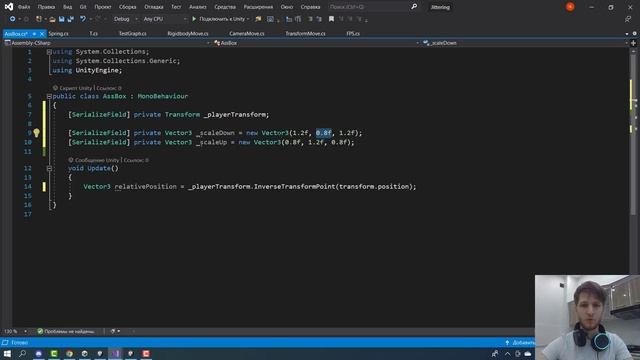Open the Справка menu
The height and width of the screenshot is (360, 640).
pyautogui.click(x=310, y=7)
